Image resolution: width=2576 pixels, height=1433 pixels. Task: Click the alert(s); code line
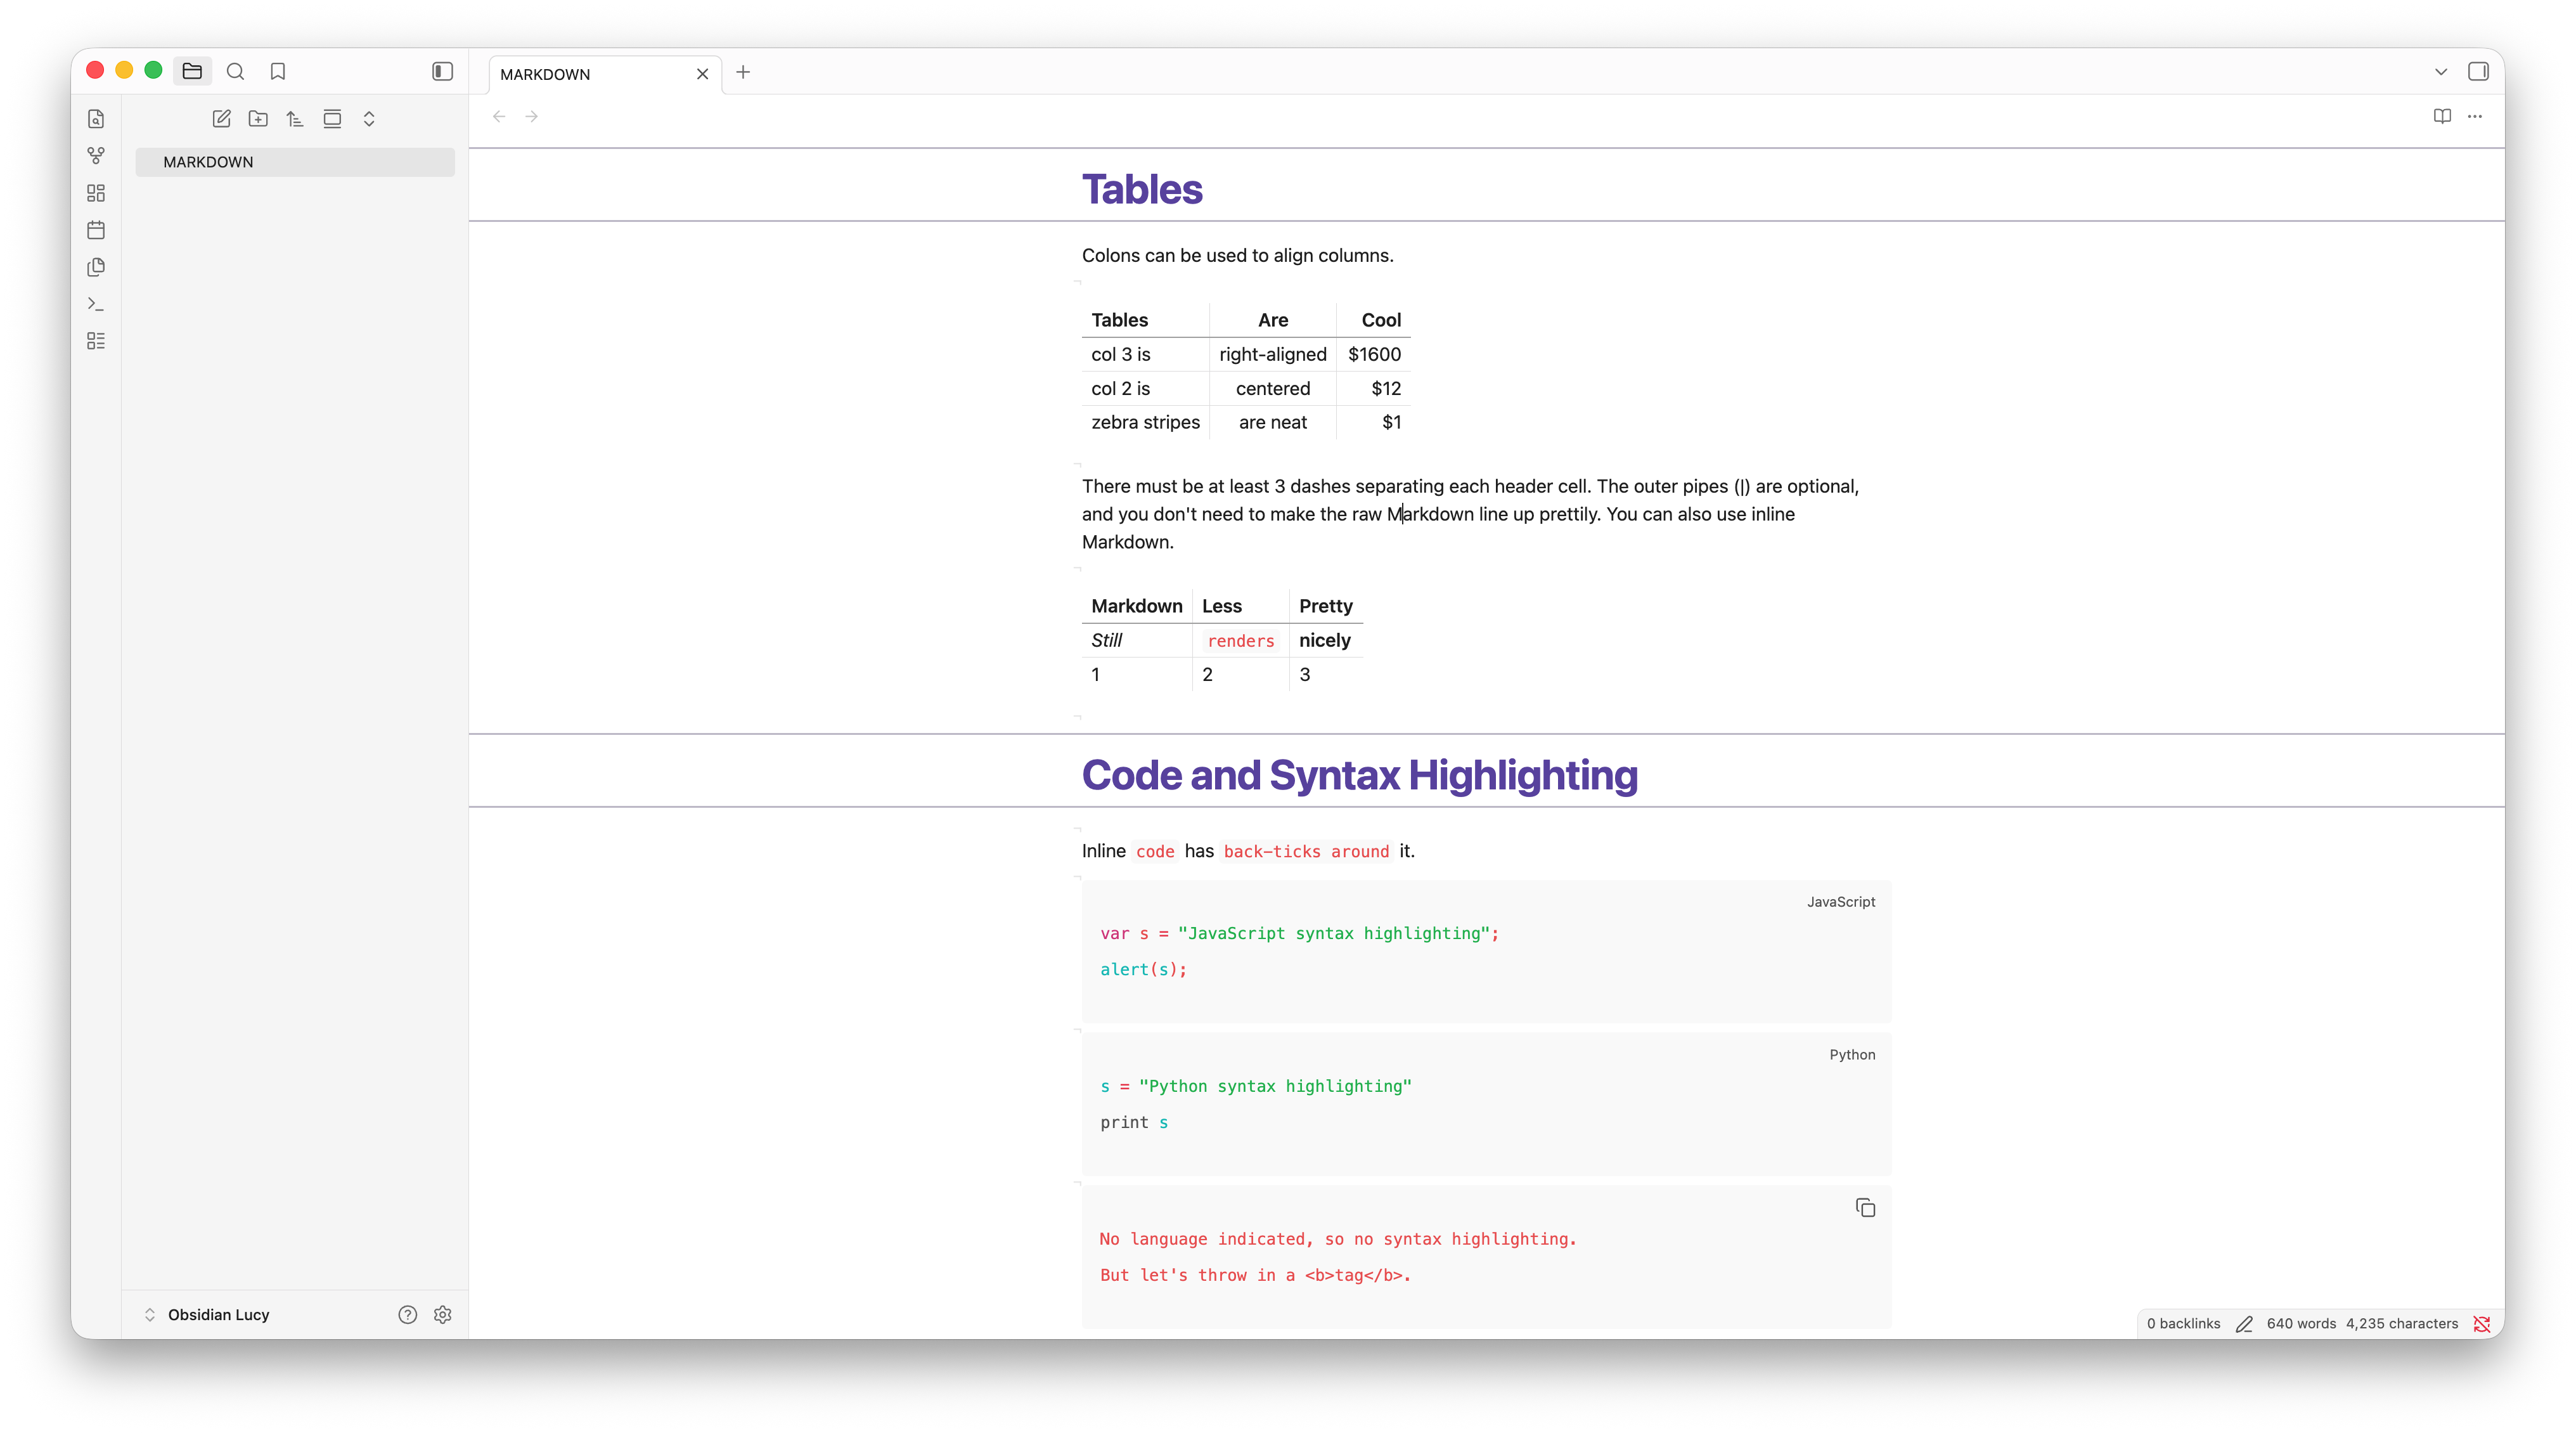(1143, 969)
